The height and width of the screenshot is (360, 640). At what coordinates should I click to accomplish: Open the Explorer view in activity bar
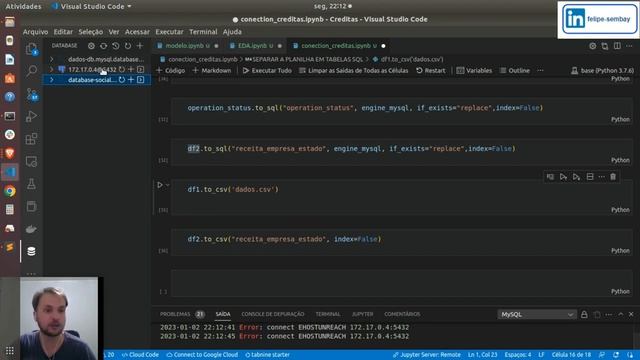point(31,49)
